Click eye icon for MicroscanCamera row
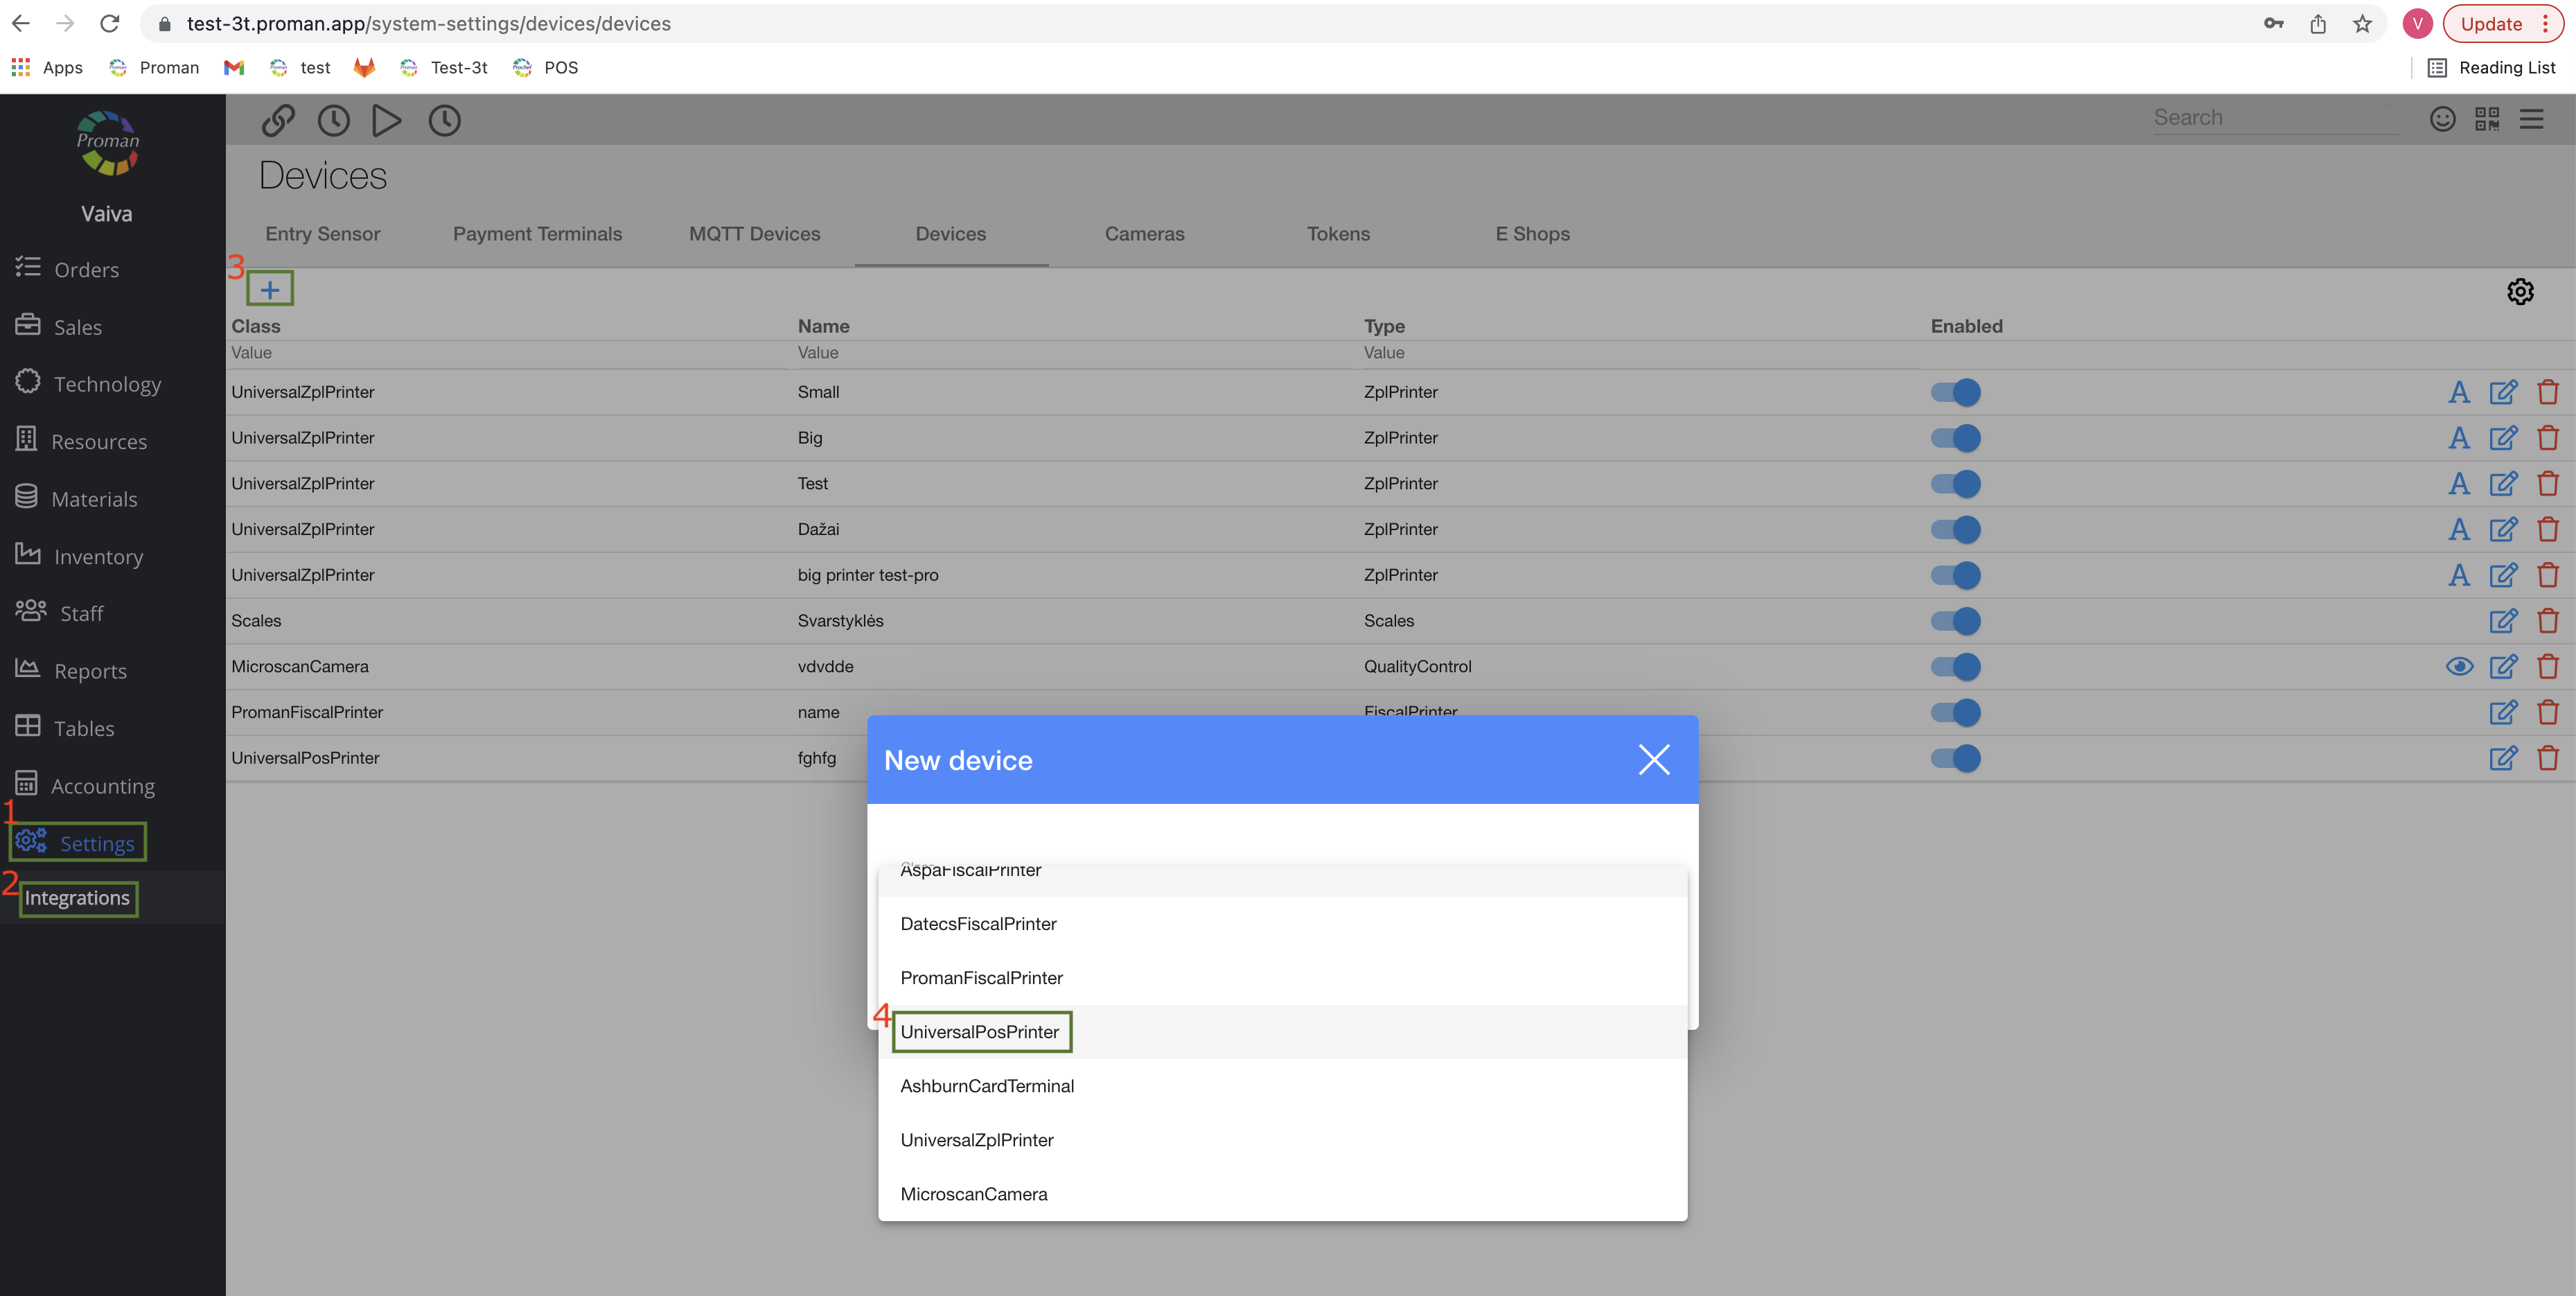 2458,666
